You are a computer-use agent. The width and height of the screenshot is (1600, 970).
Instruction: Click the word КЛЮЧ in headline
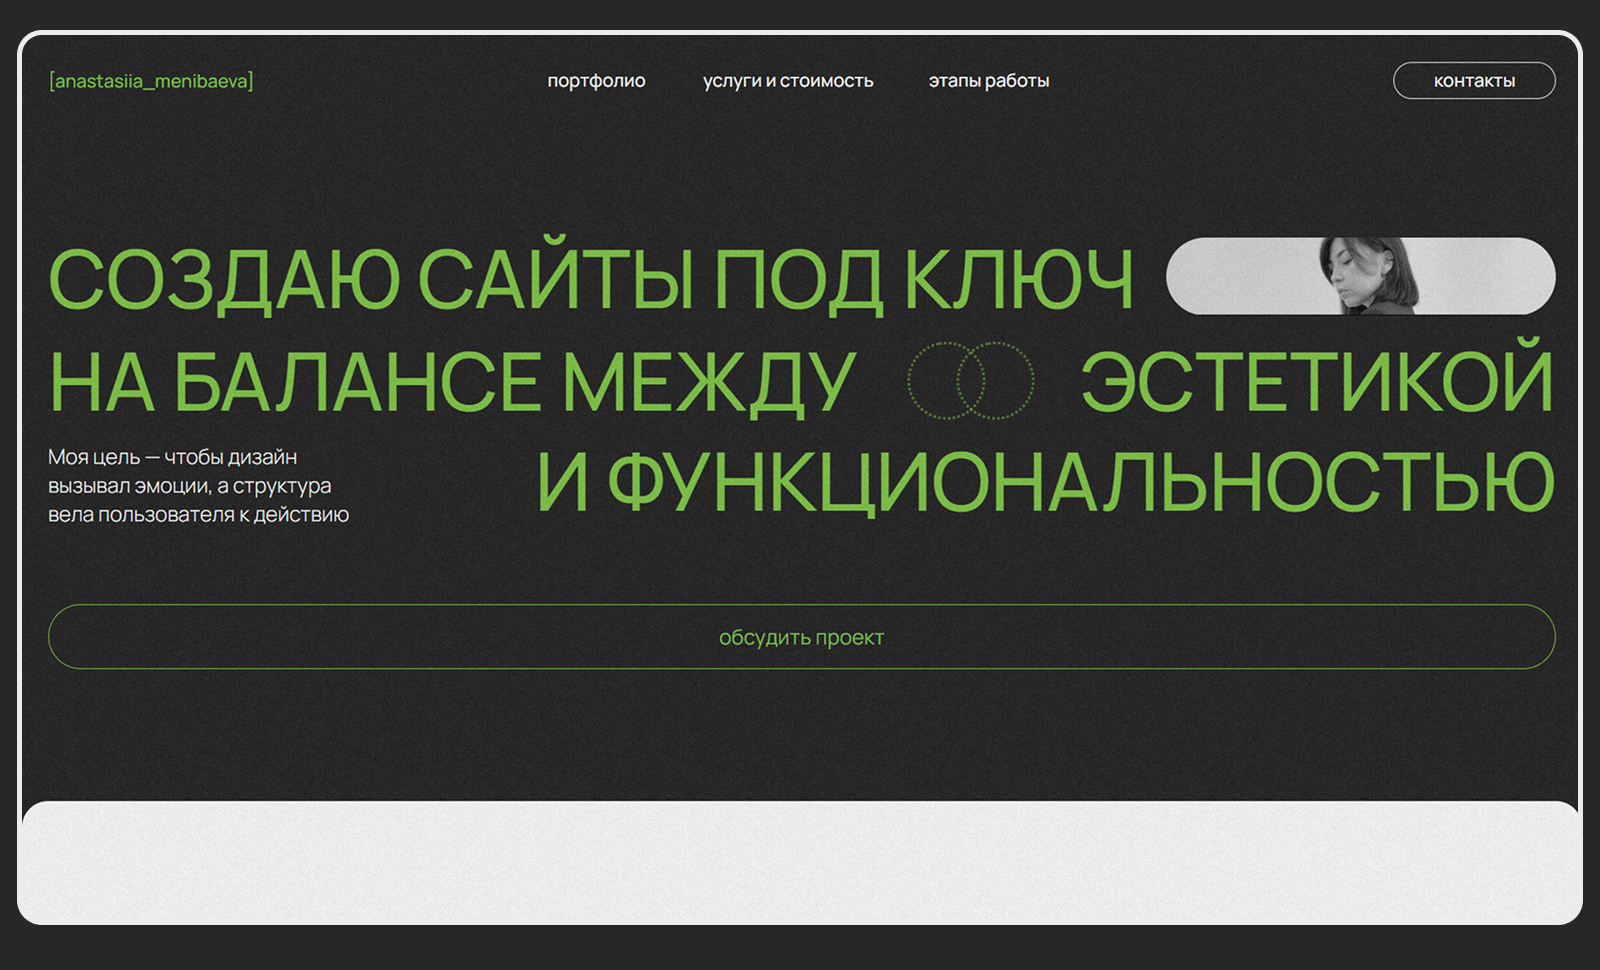click(x=1018, y=280)
